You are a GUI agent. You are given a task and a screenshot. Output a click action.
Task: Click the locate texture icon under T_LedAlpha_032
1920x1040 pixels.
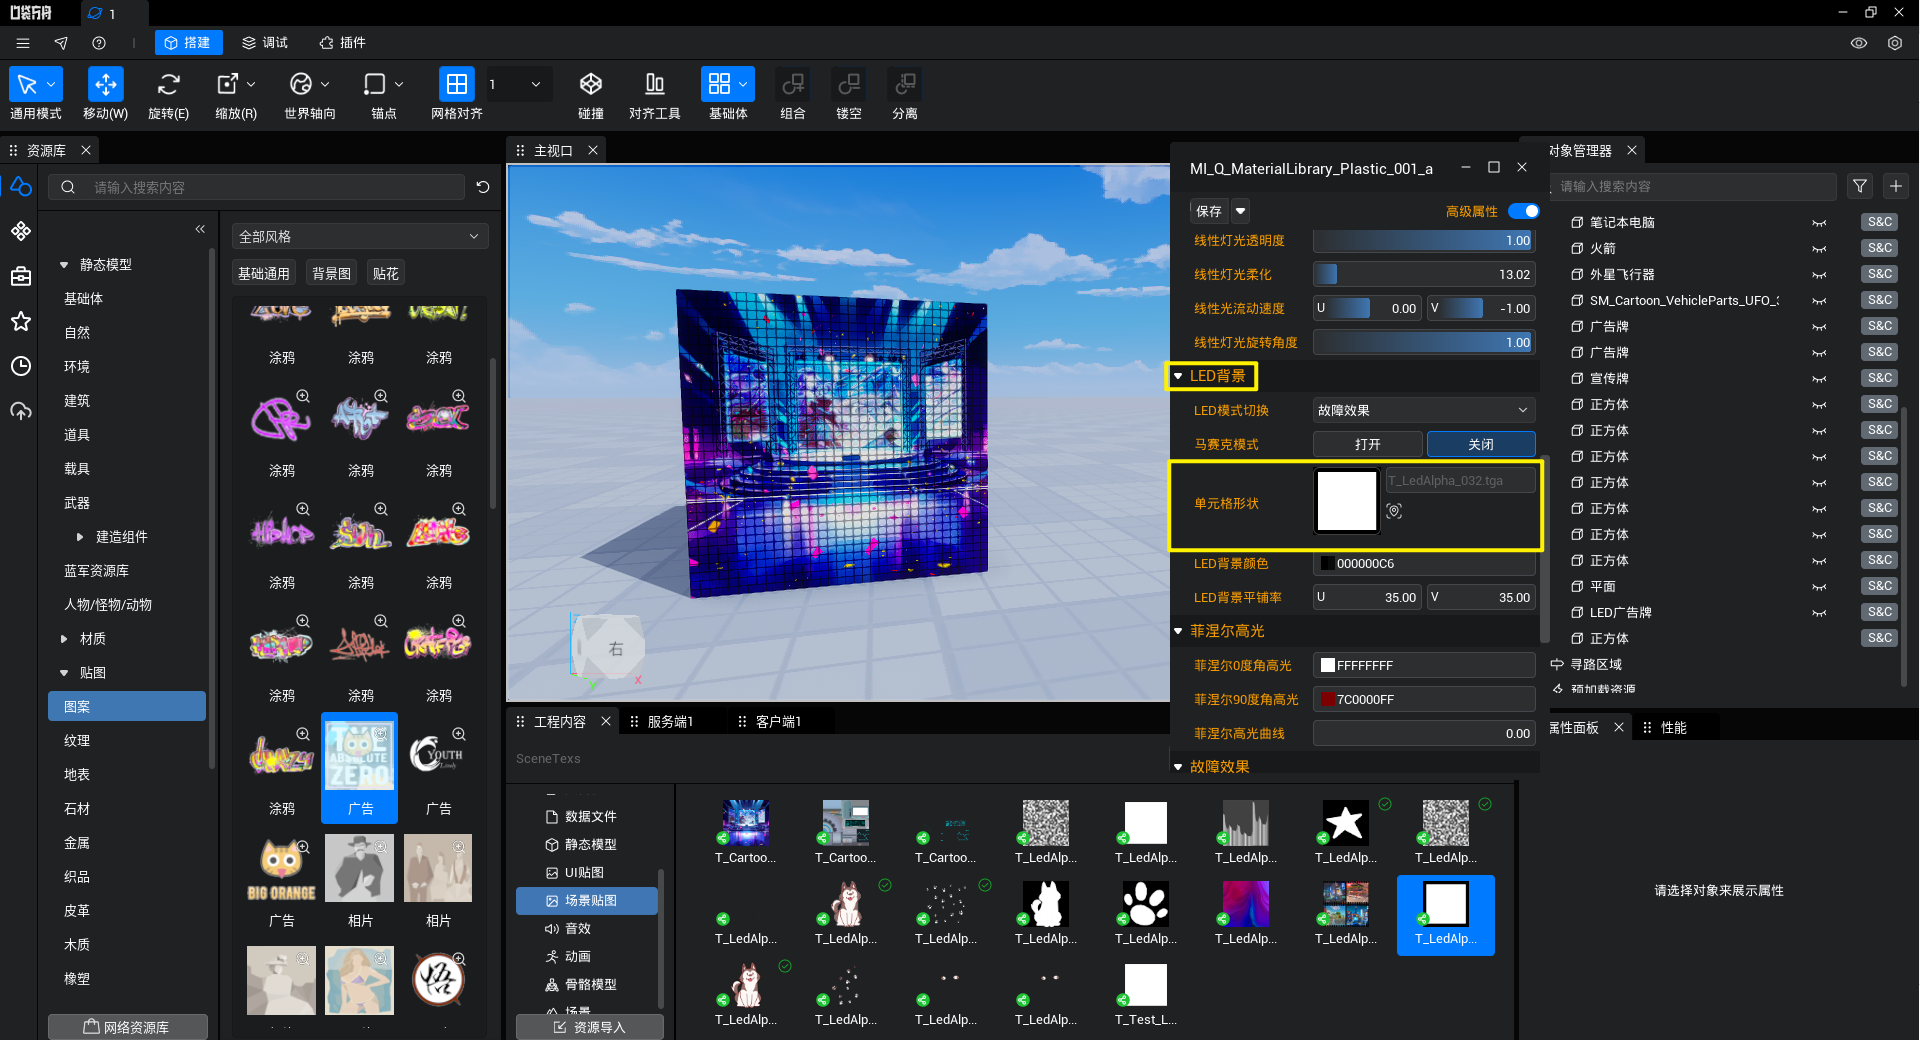1394,511
